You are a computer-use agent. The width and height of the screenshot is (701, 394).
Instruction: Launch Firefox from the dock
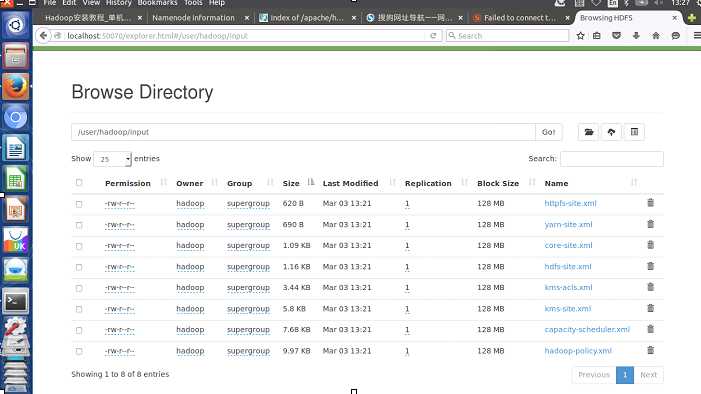(16, 86)
